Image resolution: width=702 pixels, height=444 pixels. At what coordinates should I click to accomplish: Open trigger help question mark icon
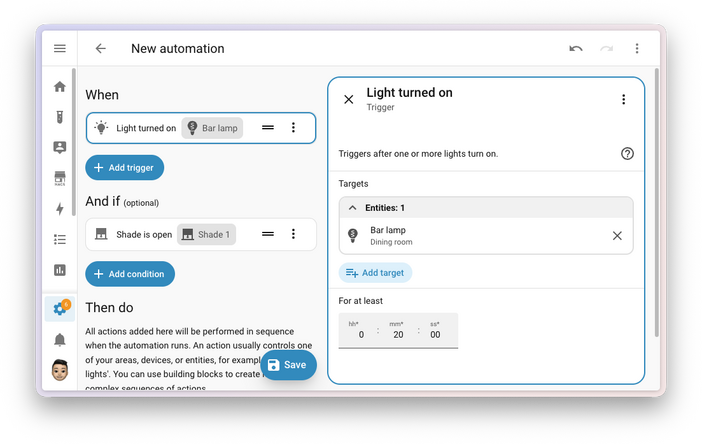[627, 154]
